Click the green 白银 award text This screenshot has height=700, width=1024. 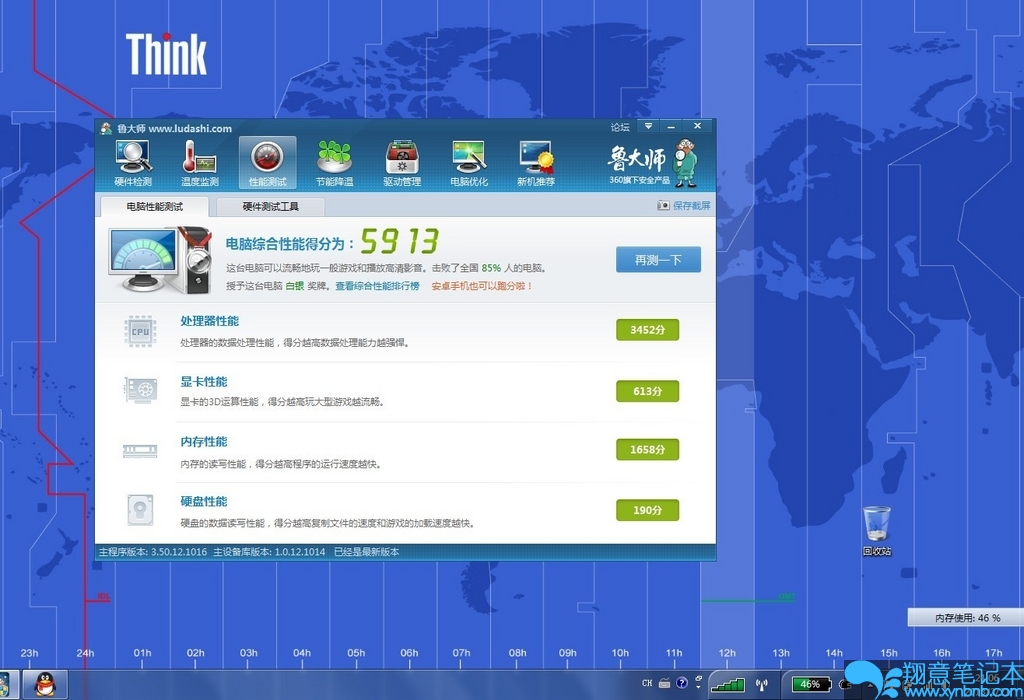(x=295, y=286)
